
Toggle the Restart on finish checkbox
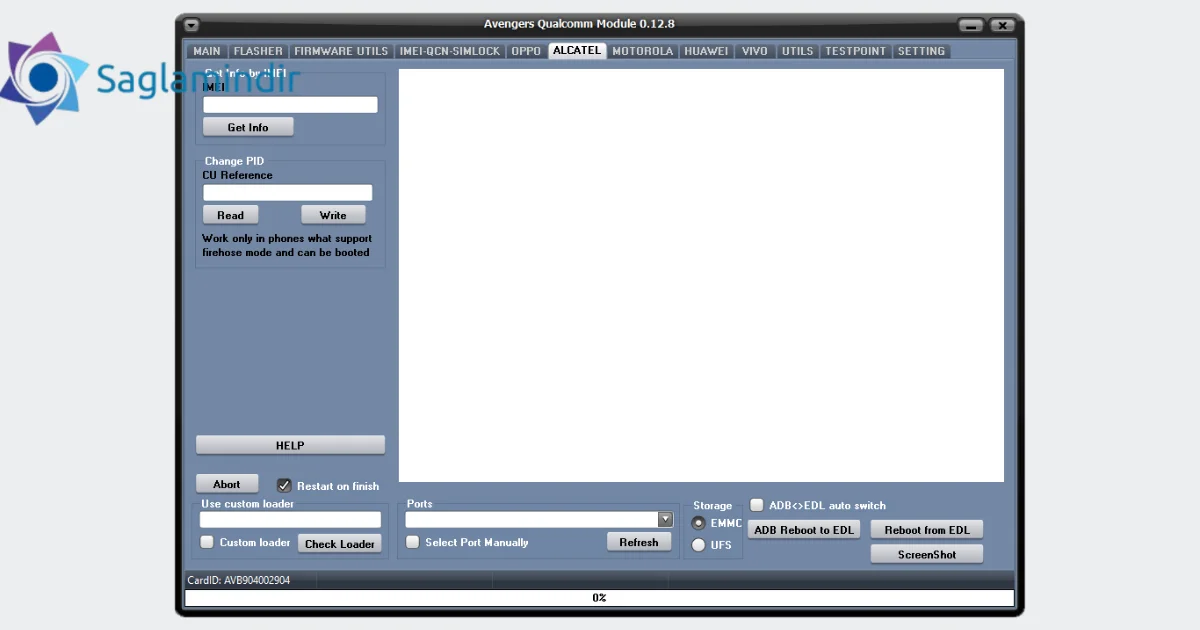point(284,485)
